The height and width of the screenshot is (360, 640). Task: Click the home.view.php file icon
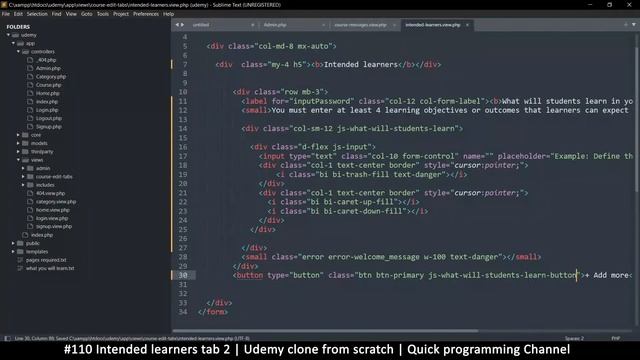tap(30, 210)
